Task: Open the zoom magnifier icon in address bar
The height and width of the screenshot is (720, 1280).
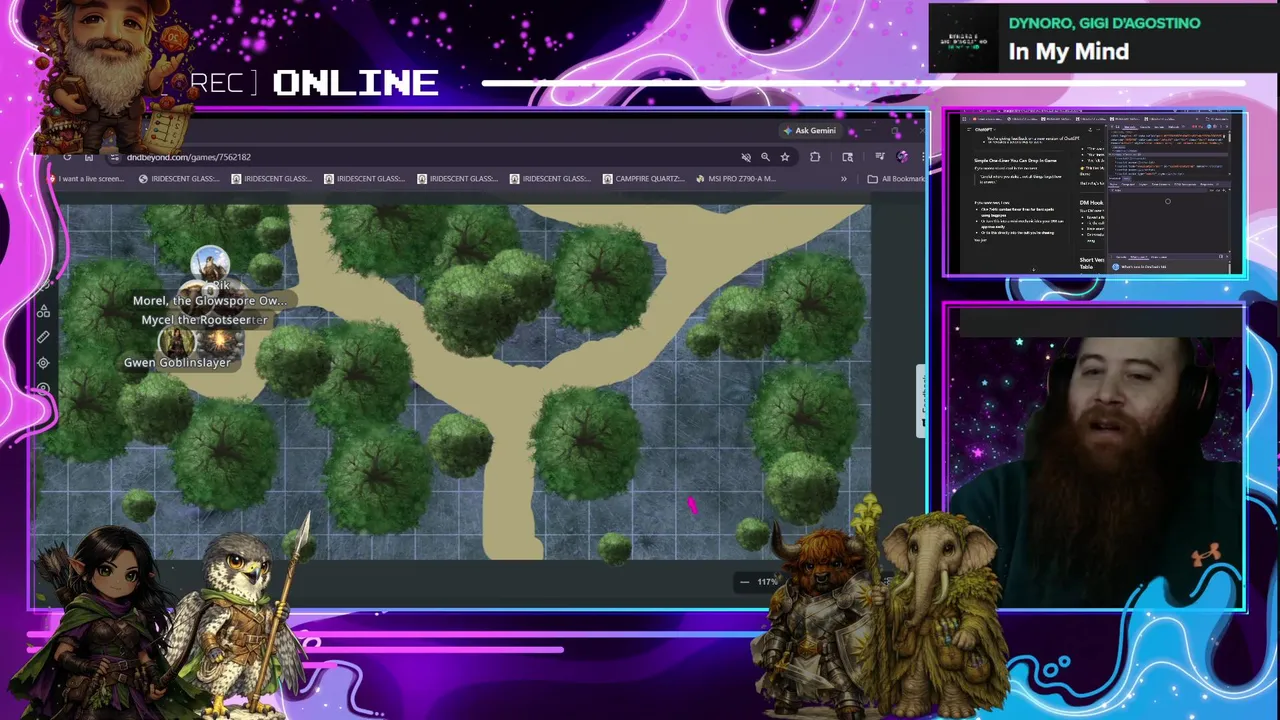Action: (x=765, y=157)
